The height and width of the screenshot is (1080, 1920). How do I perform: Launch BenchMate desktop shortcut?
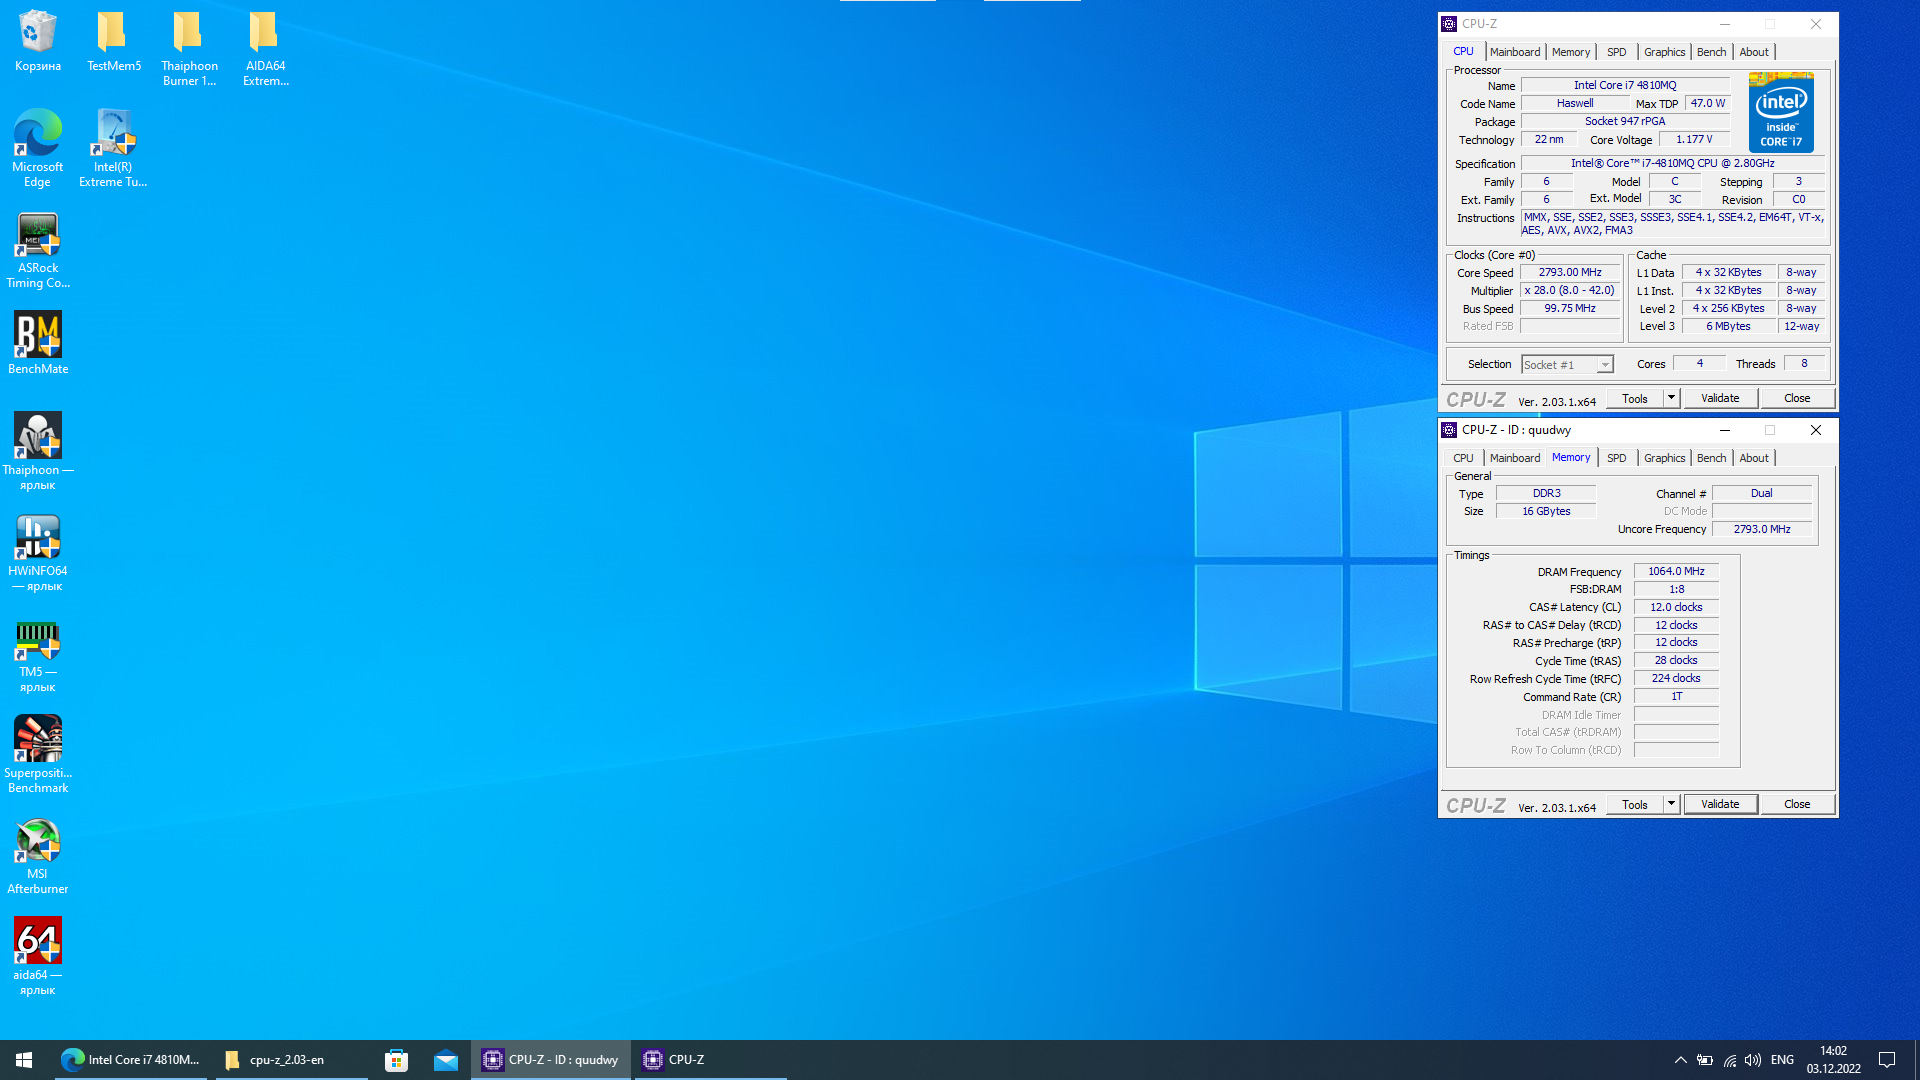38,343
